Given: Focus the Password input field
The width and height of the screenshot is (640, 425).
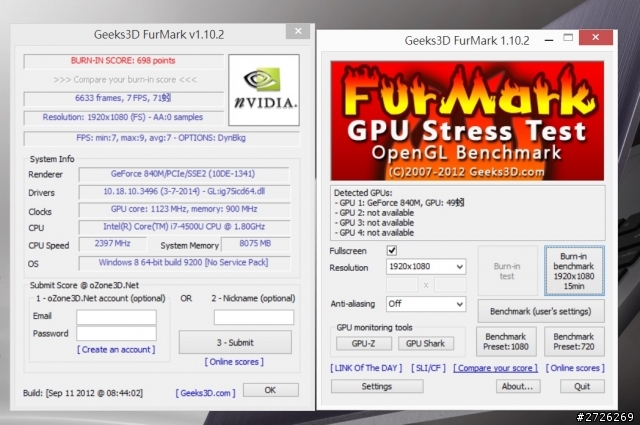Looking at the screenshot, I should [116, 334].
